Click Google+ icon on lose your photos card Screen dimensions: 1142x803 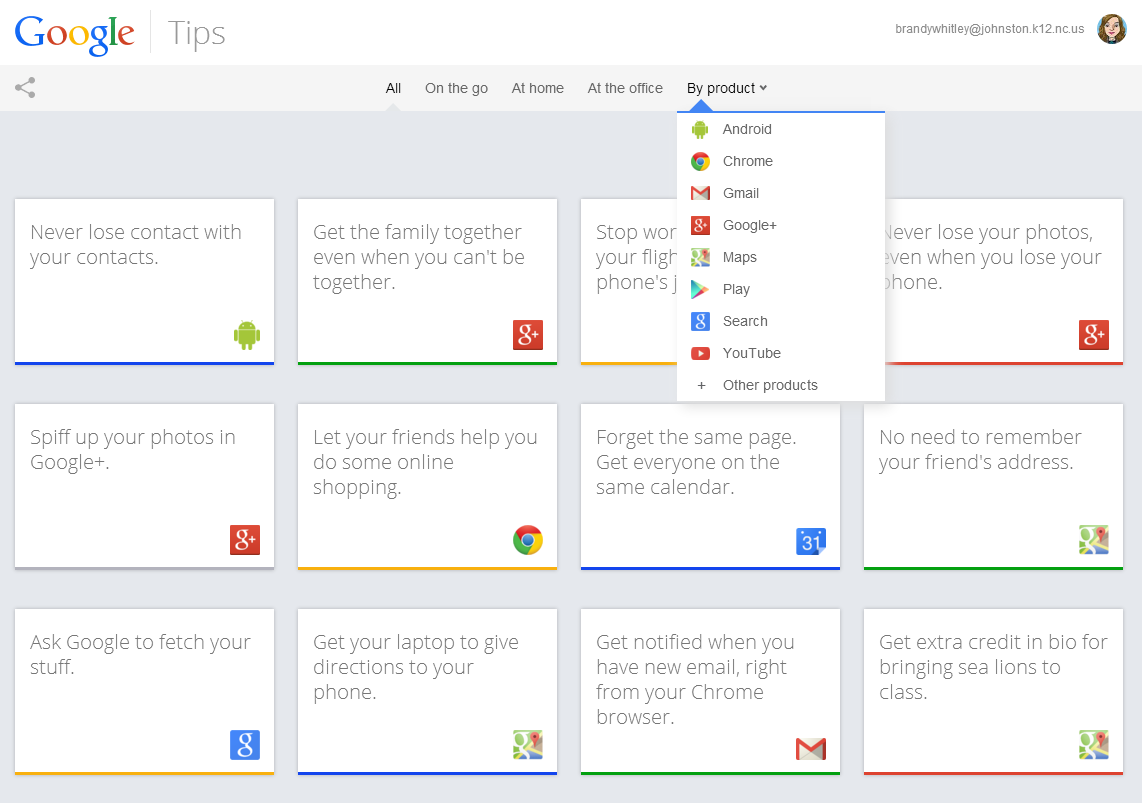point(1094,335)
